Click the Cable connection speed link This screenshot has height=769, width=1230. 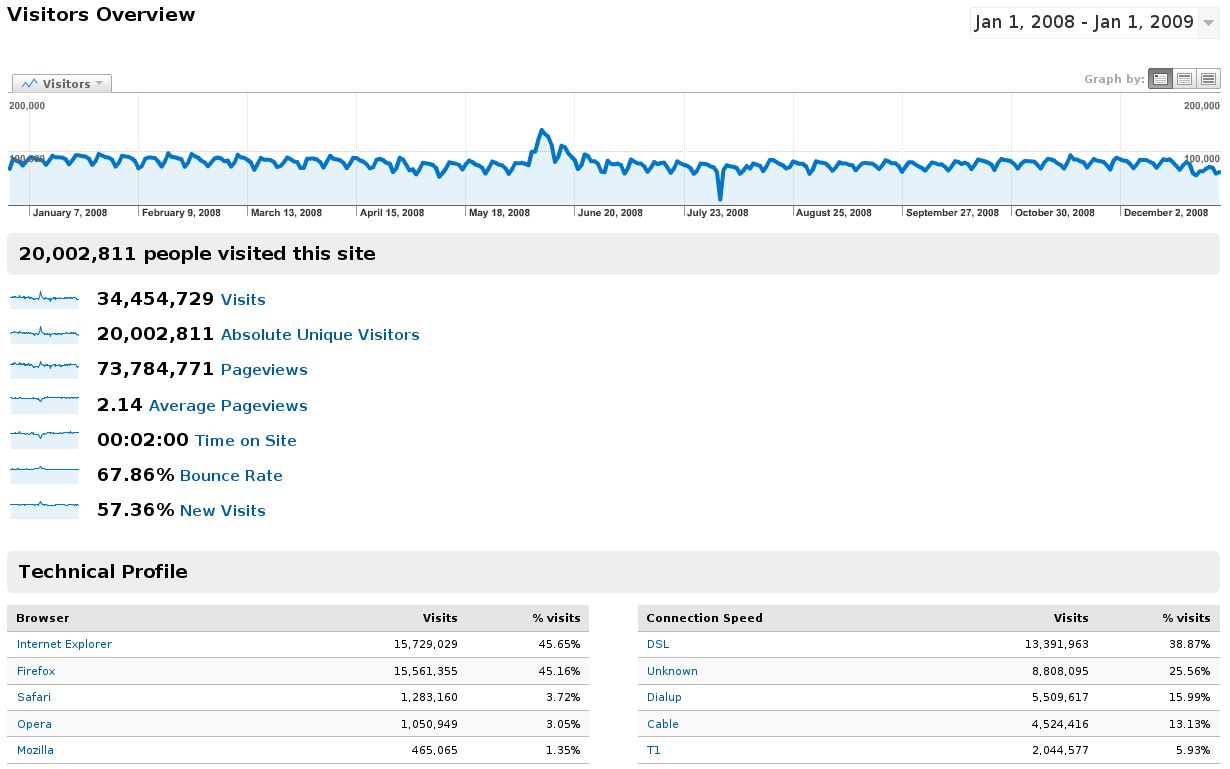tap(662, 724)
